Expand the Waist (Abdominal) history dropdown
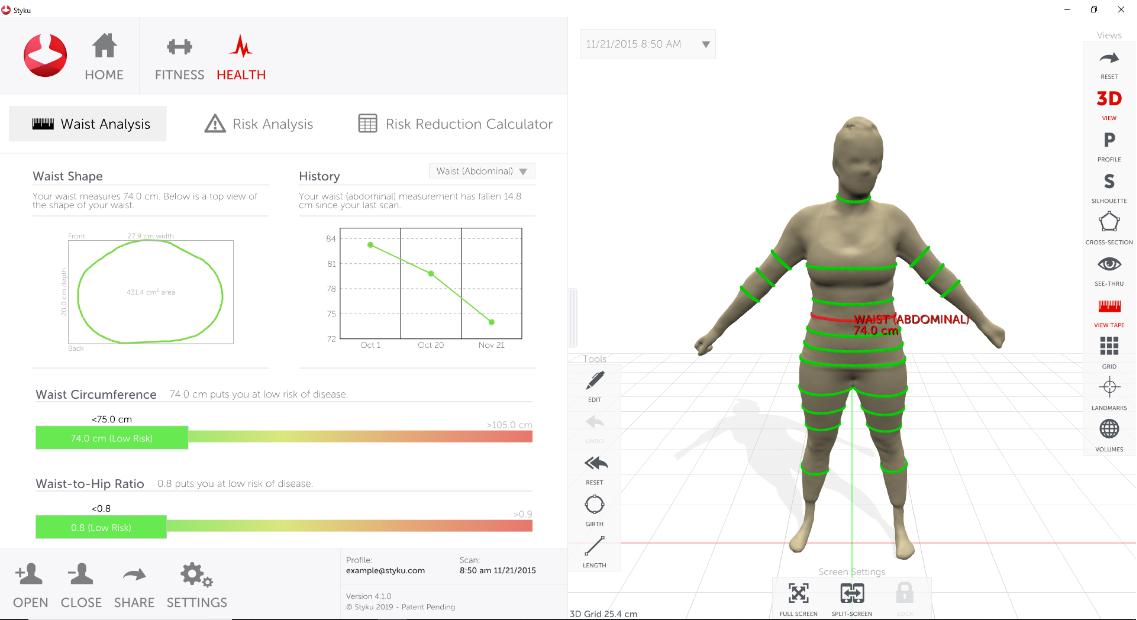 coord(482,171)
